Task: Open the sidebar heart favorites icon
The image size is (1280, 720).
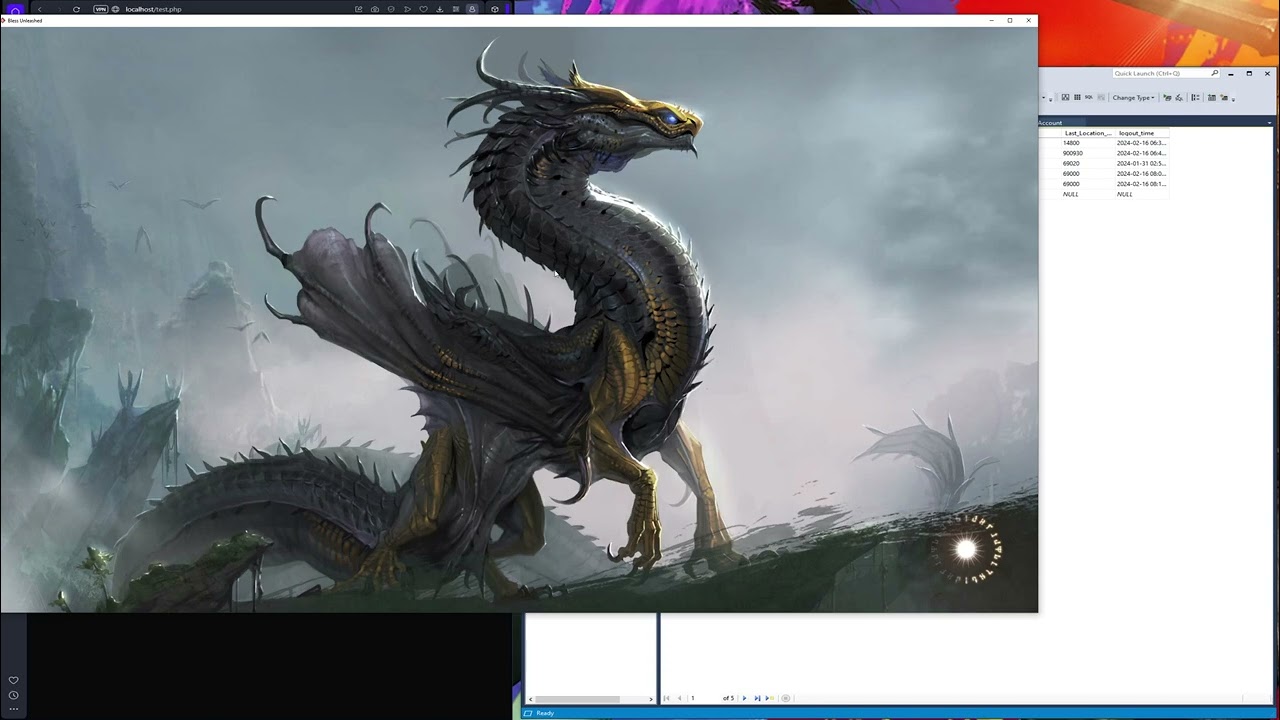Action: [x=13, y=680]
